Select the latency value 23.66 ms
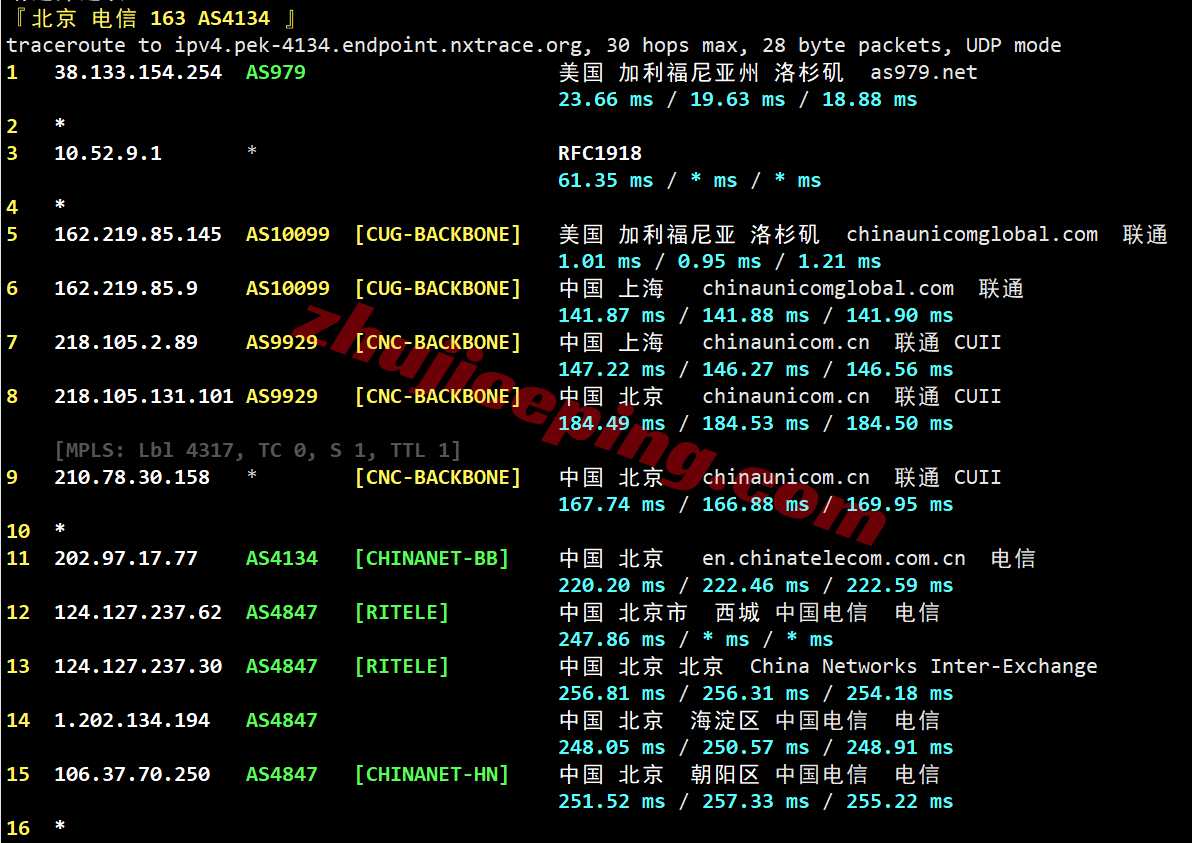Viewport: 1192px width, 843px height. point(605,100)
